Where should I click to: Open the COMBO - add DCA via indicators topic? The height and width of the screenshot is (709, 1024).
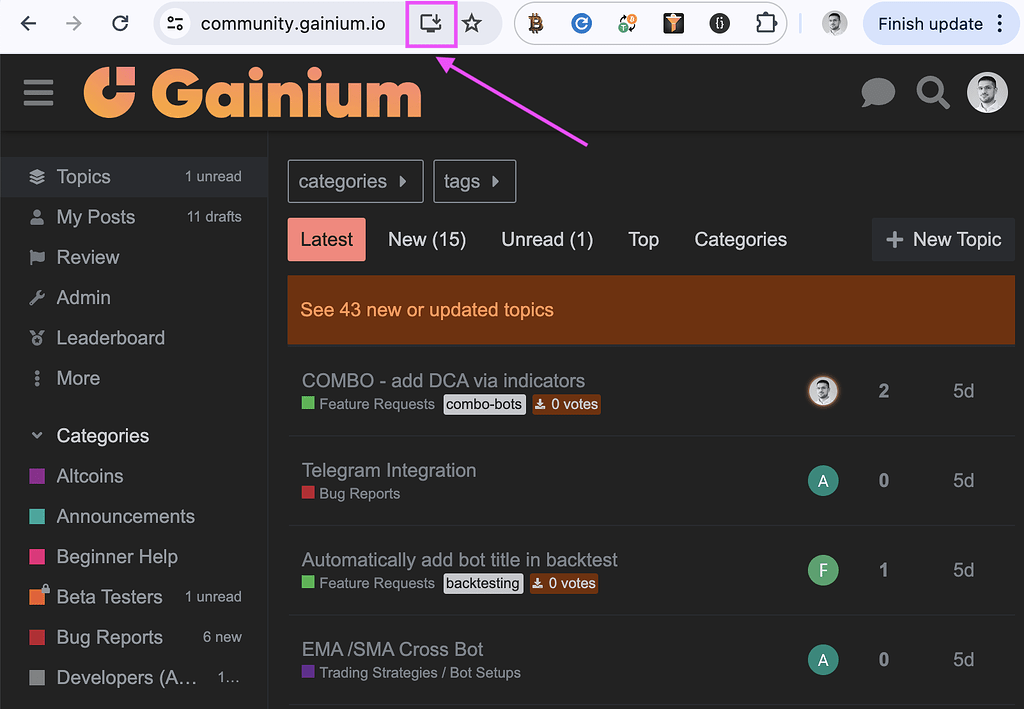coord(443,381)
